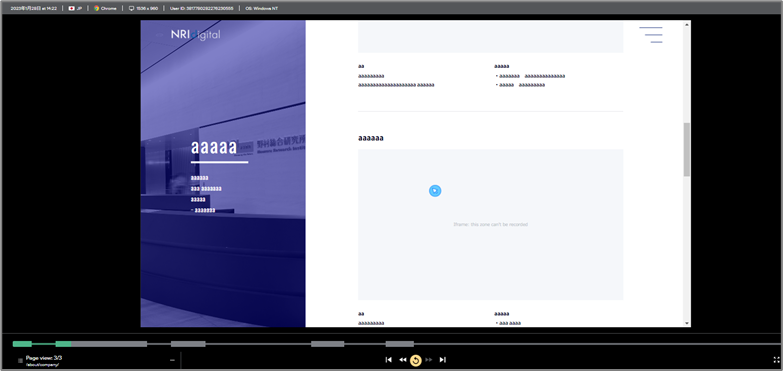Screen dimensions: 783x371
Task: Rewind the session replay
Action: (x=402, y=360)
